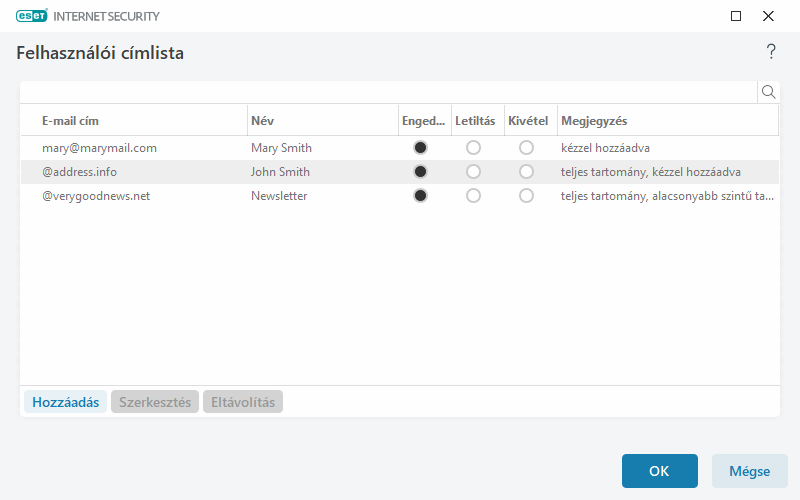Click the name John Smith
This screenshot has width=800, height=500.
(280, 172)
